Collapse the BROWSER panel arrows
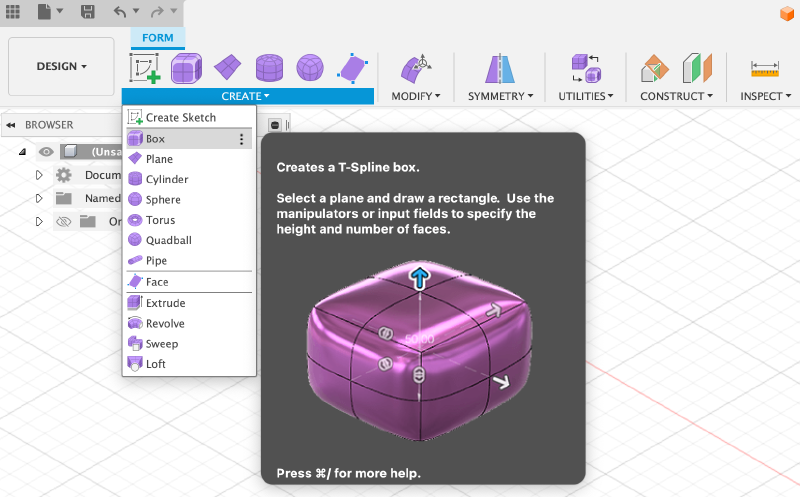Screen dimensions: 800x497 (x=11, y=125)
